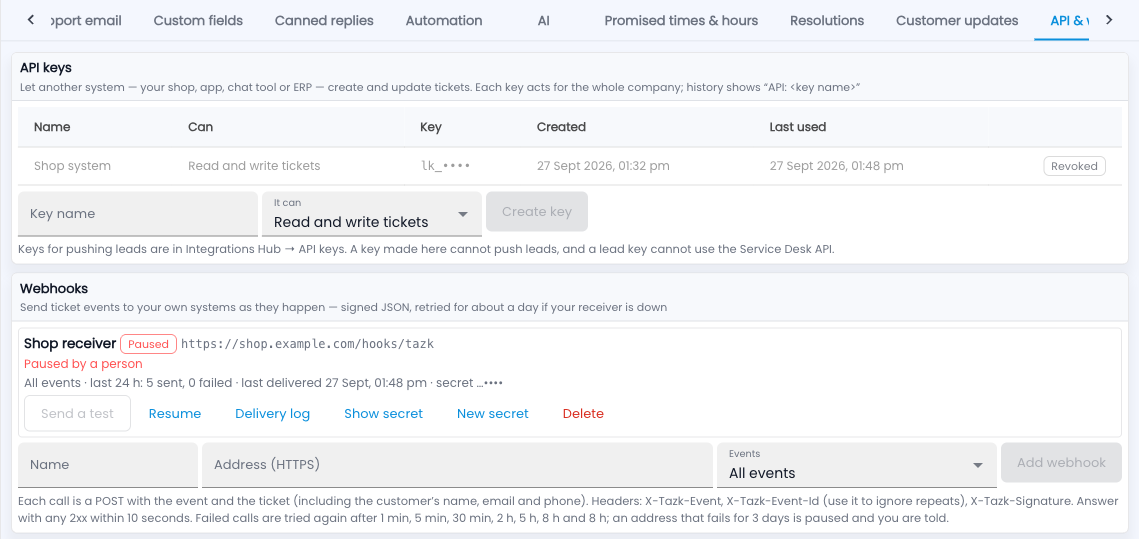This screenshot has width=1139, height=539.
Task: Click the 'Can' column header
Action: tap(200, 126)
